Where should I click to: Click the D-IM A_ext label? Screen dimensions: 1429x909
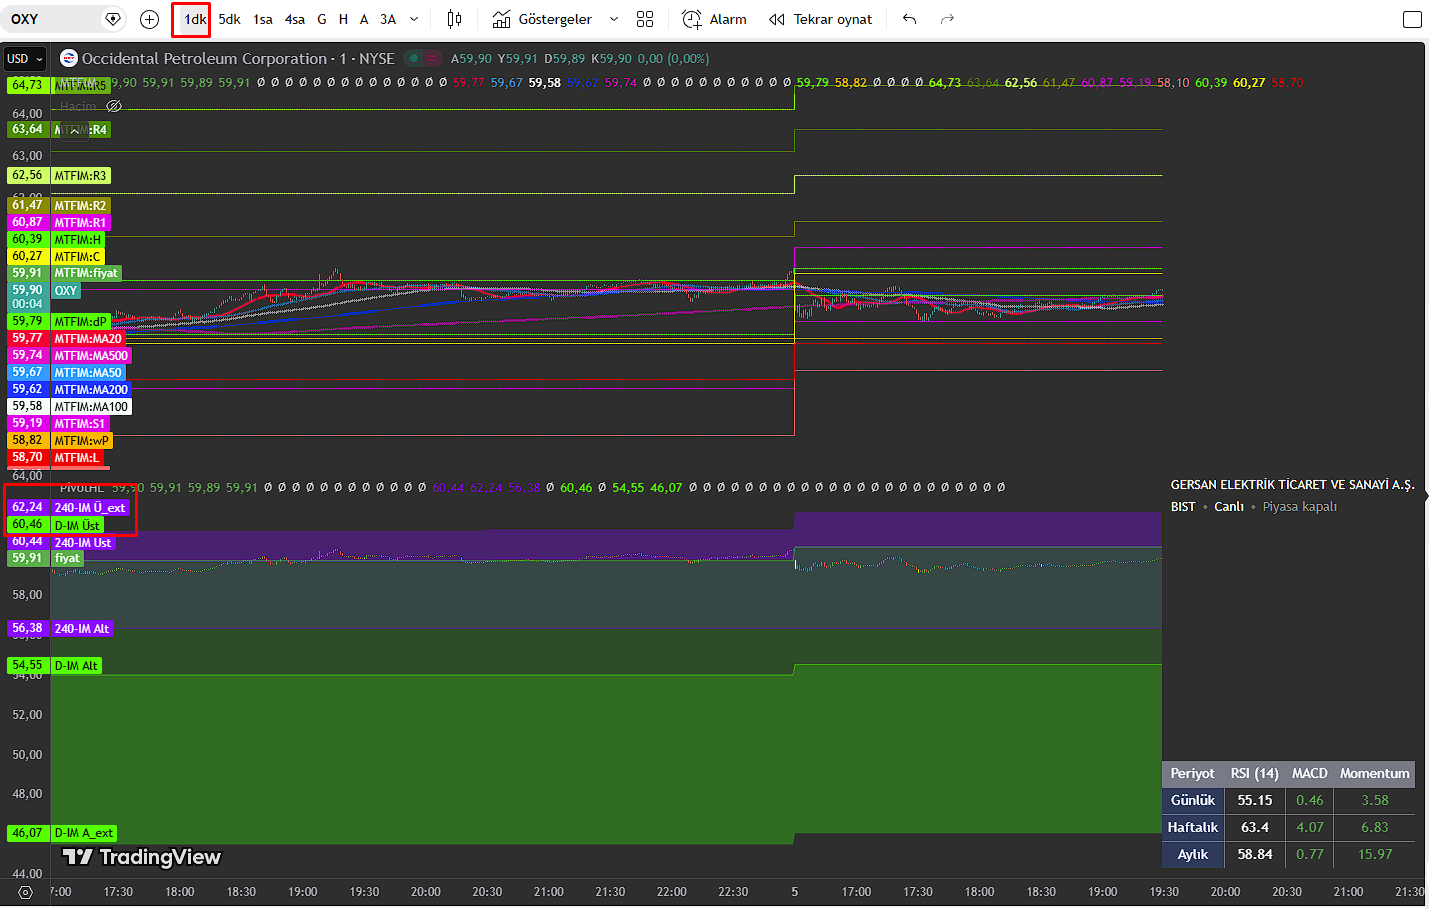[x=84, y=833]
